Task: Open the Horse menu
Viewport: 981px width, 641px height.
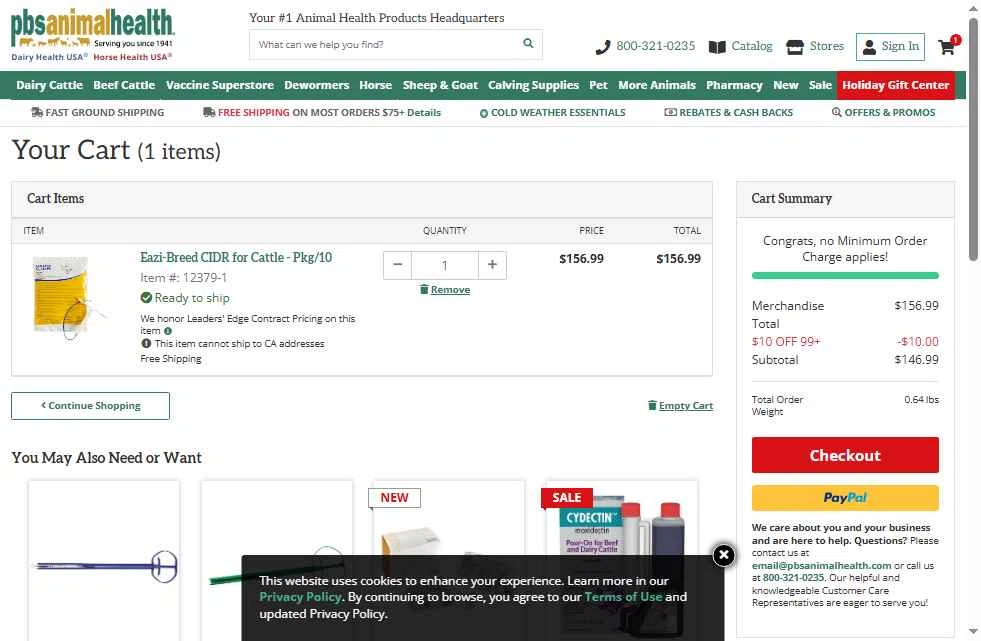Action: tap(375, 85)
